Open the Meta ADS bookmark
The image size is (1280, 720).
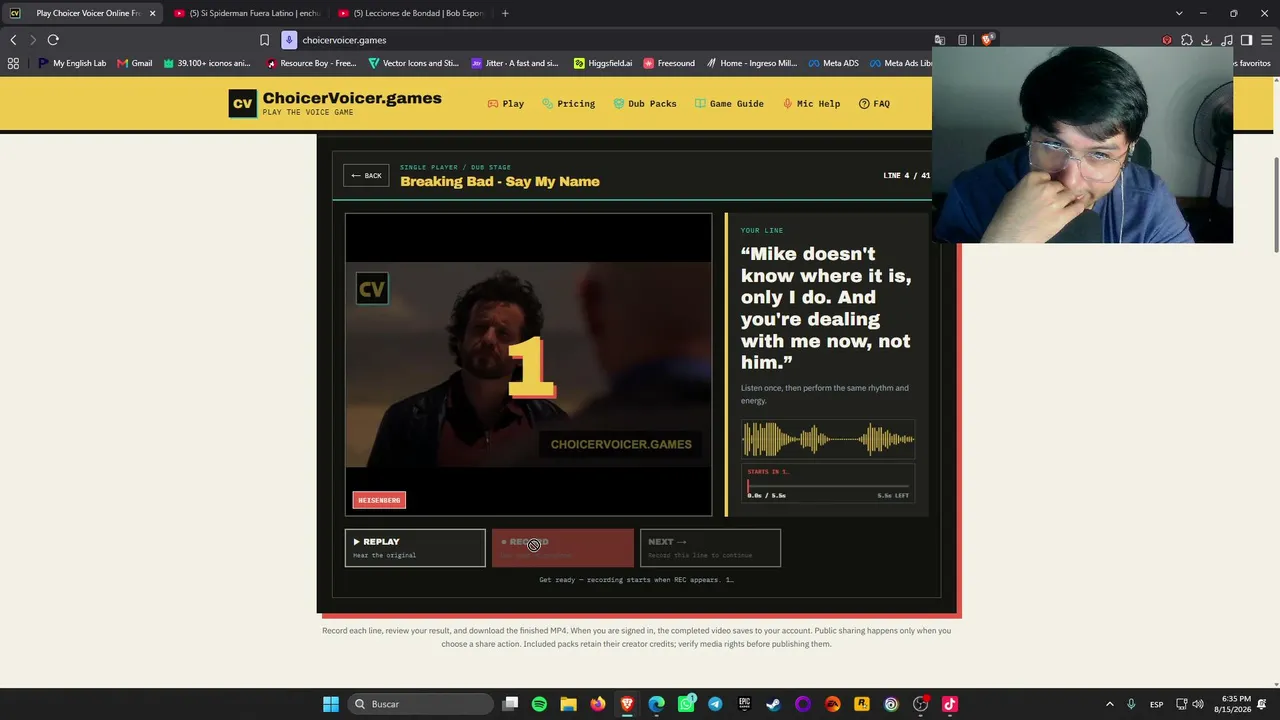[x=833, y=63]
